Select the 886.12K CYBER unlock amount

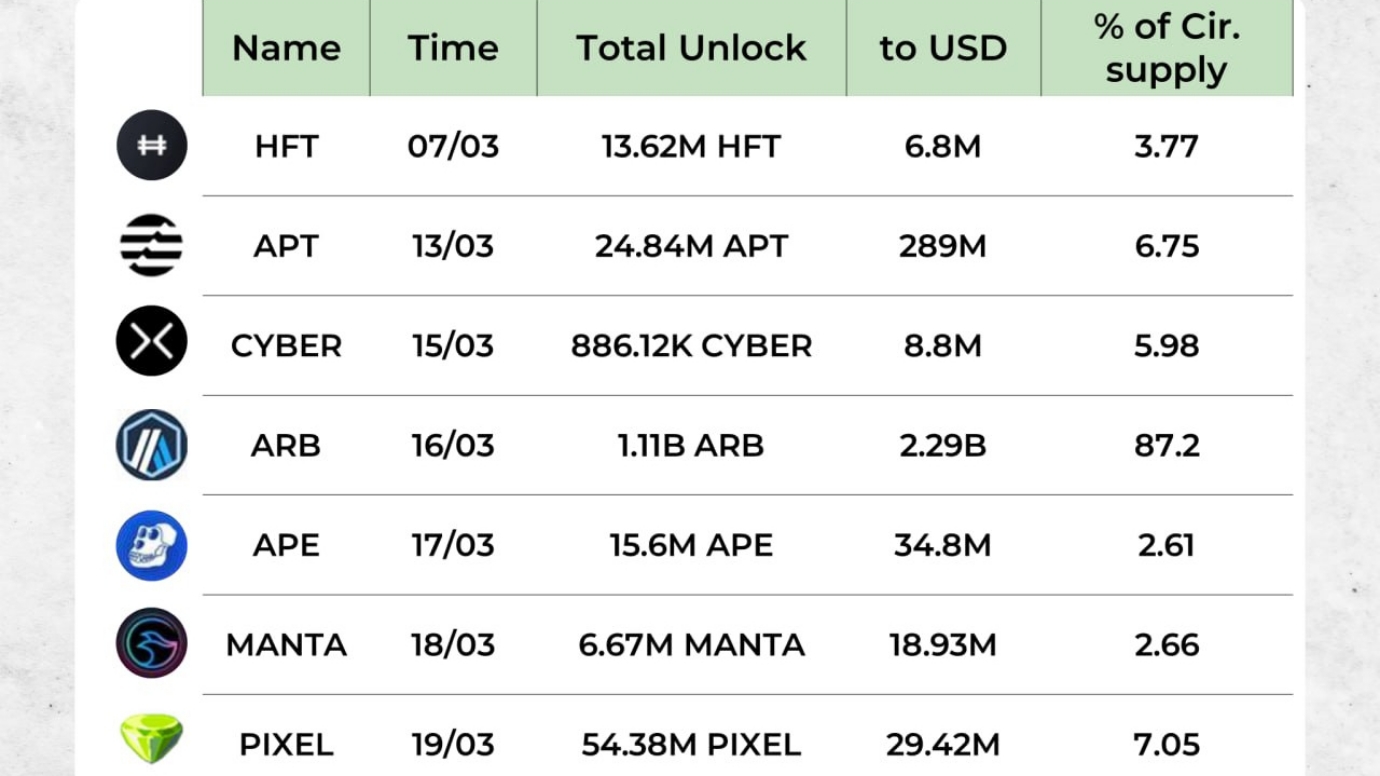click(x=691, y=346)
